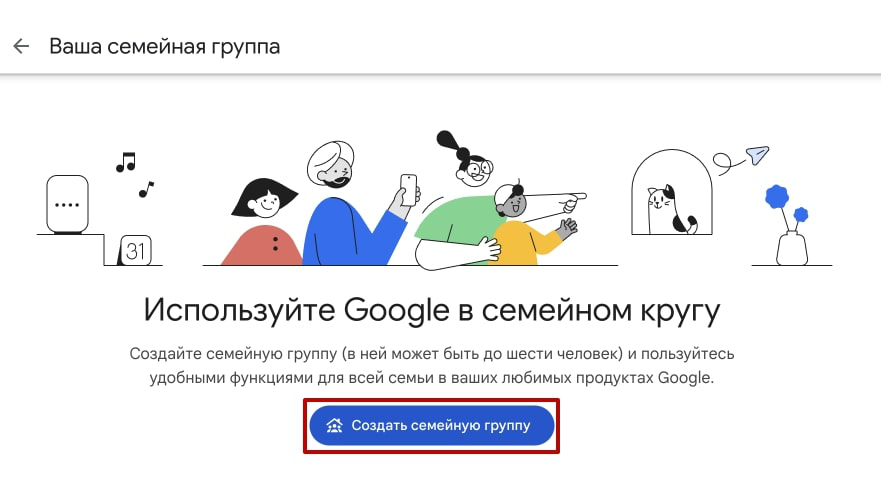
Task: Click the blue flower in the vase
Action: 778,198
